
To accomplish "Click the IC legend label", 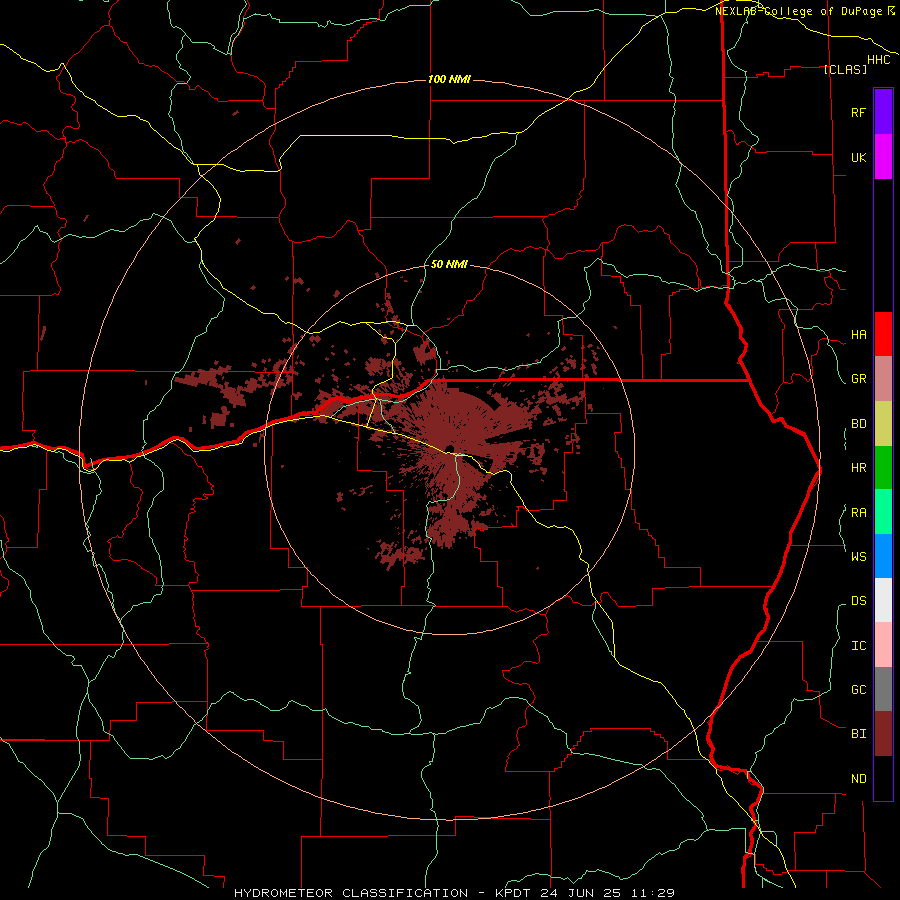I will pos(858,646).
